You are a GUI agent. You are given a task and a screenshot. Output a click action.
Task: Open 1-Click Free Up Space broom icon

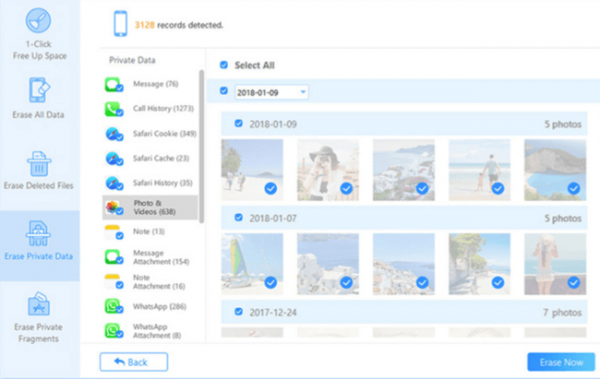(38, 20)
